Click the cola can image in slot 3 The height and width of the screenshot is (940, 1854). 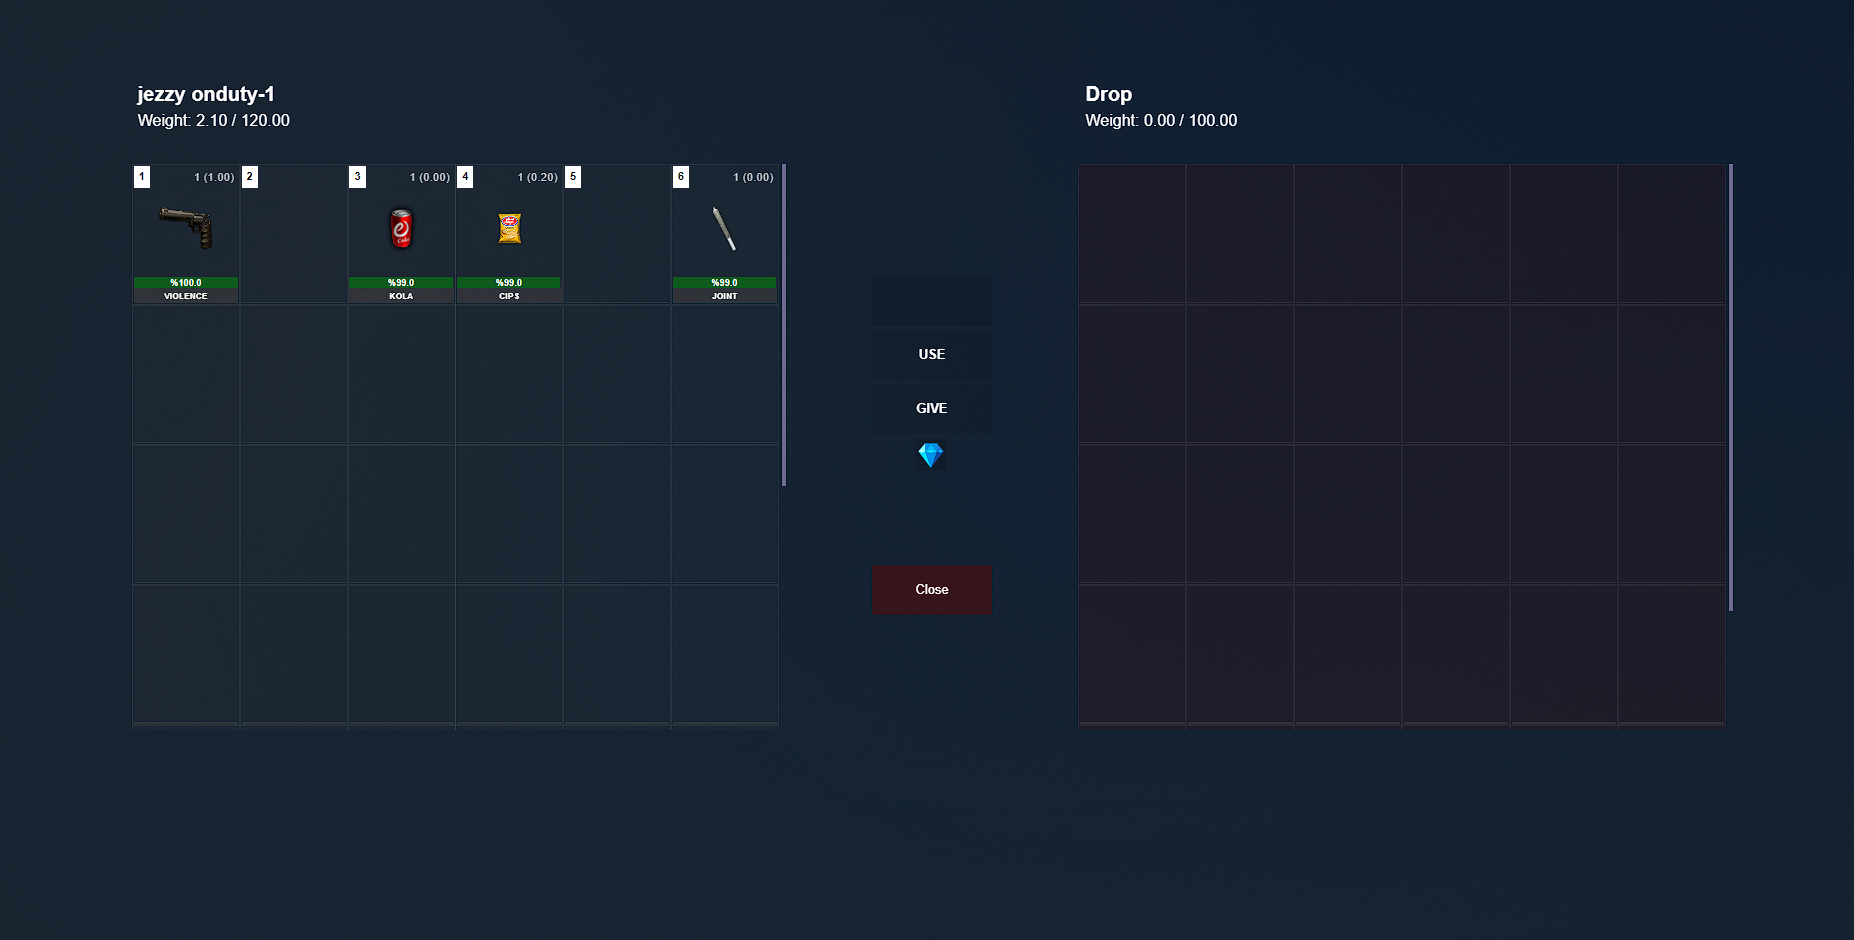pyautogui.click(x=401, y=228)
